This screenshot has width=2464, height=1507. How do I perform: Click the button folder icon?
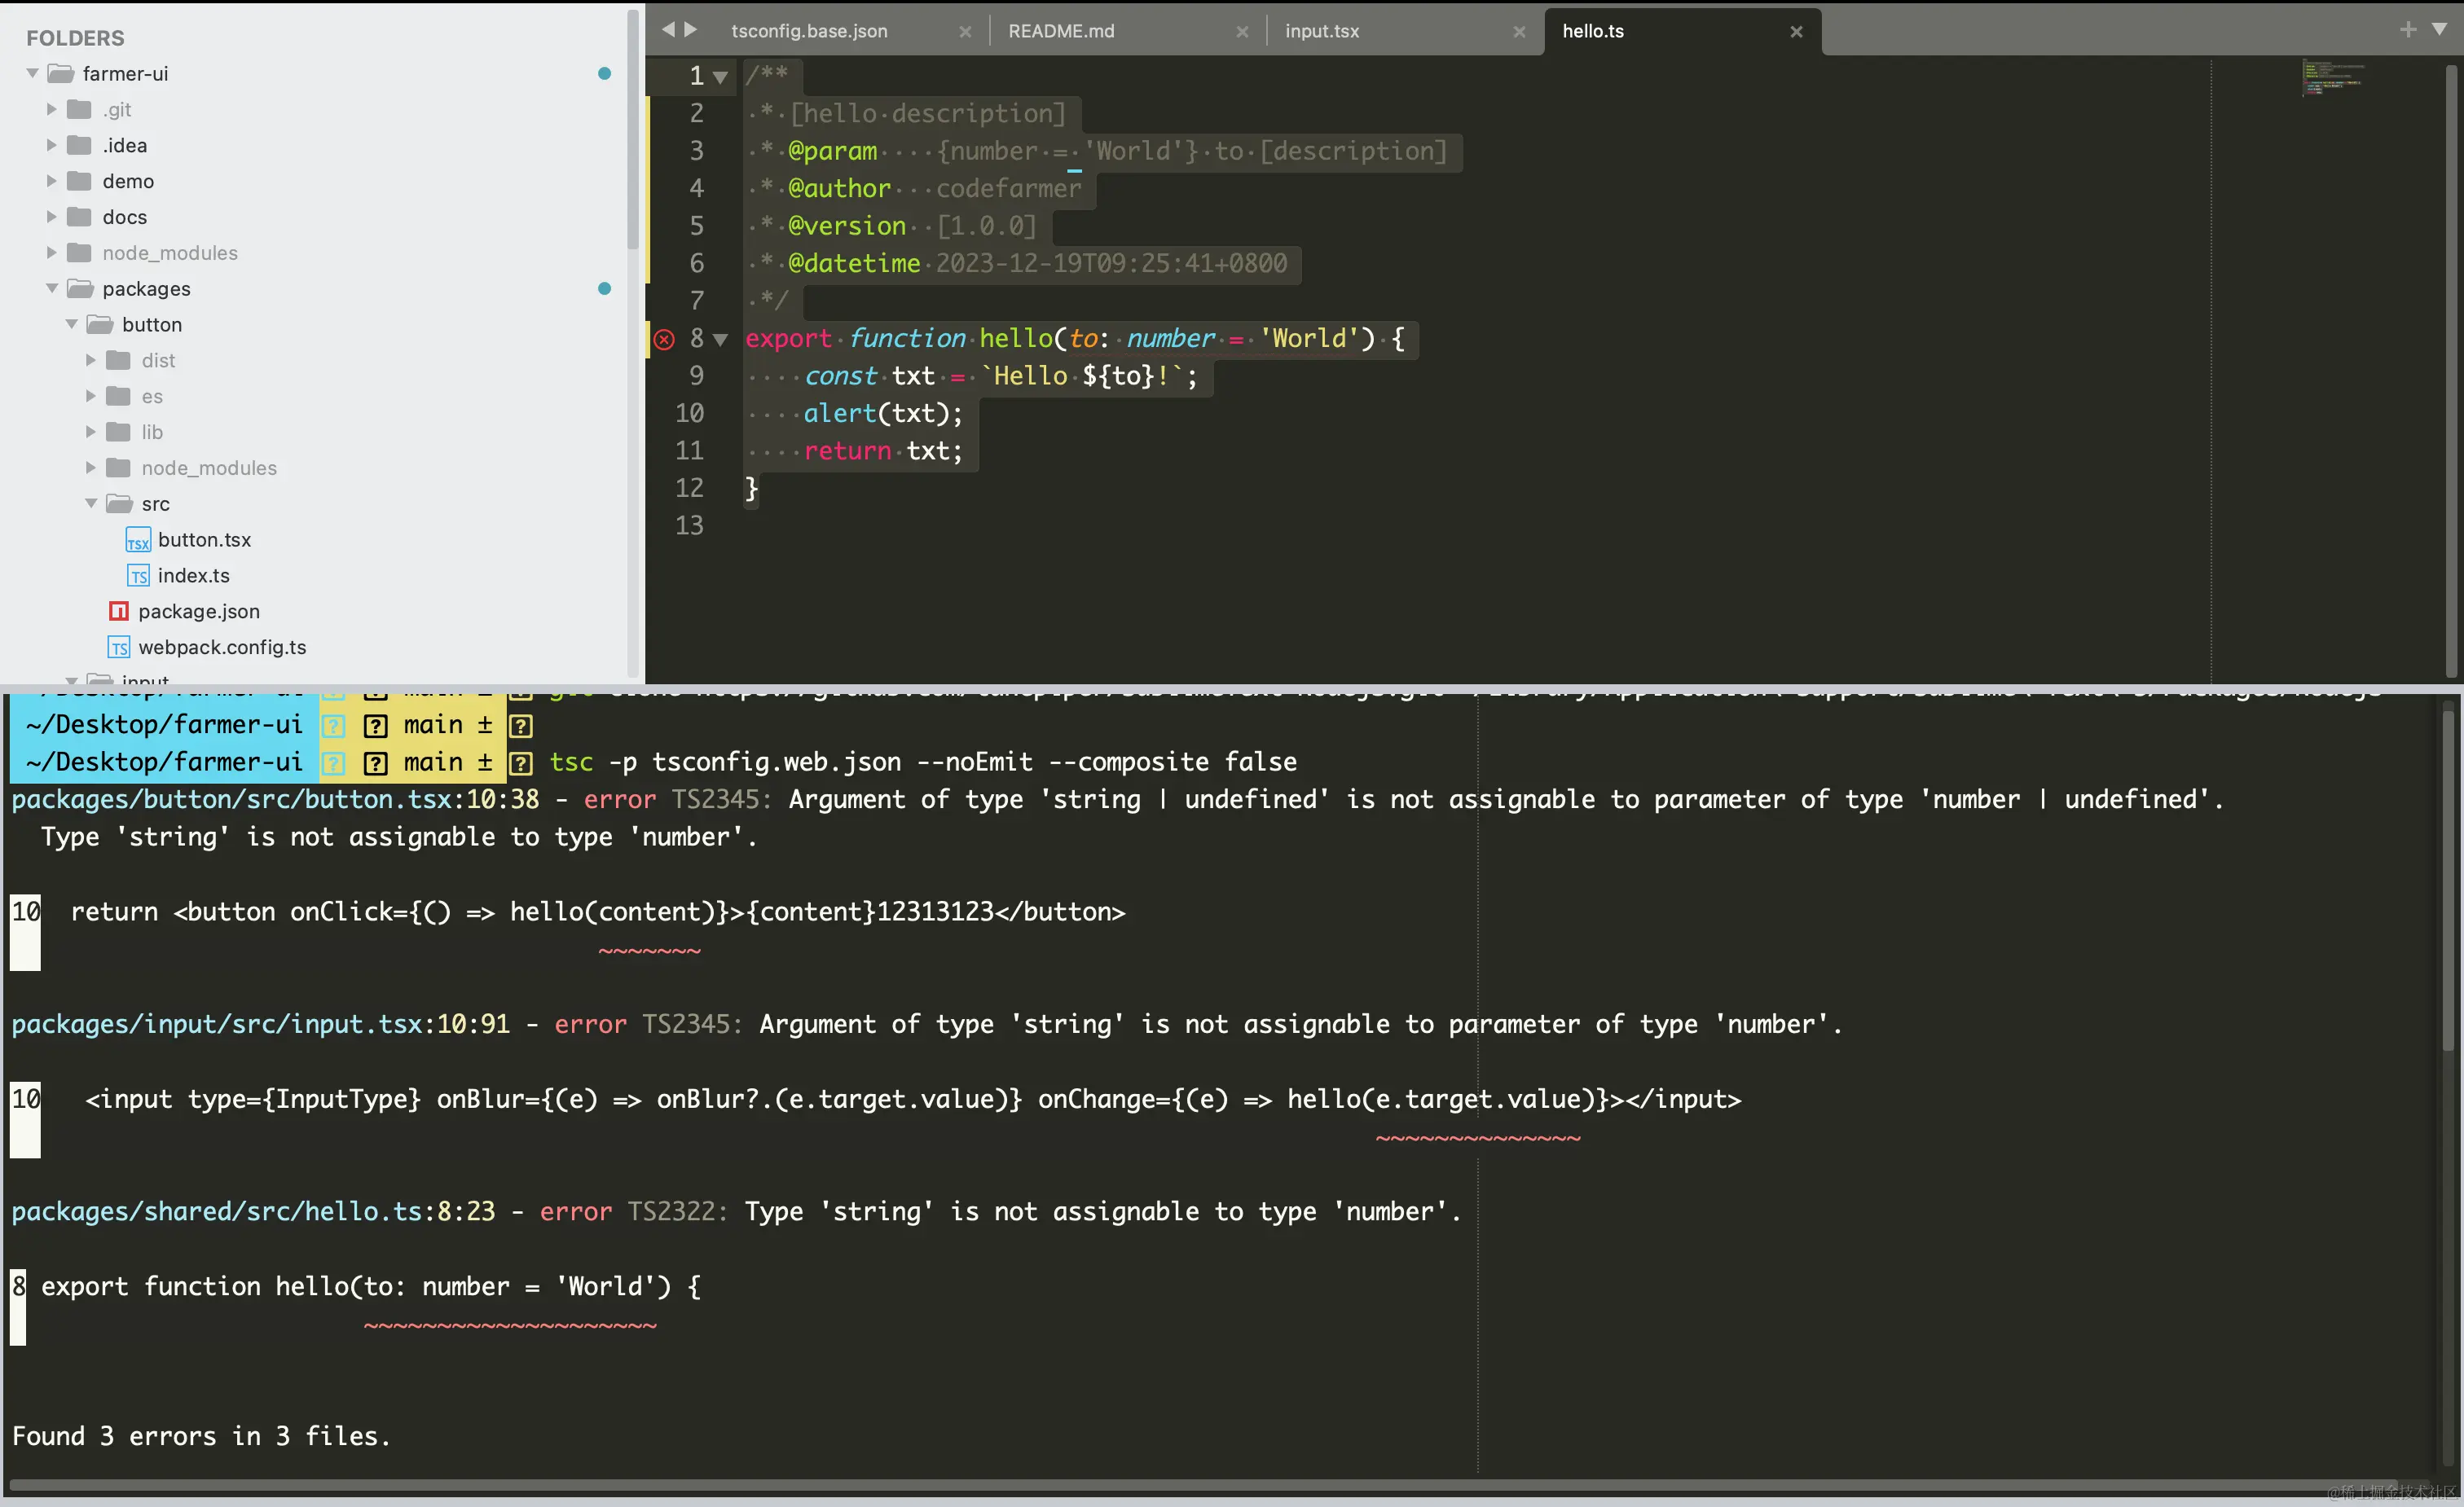[x=100, y=324]
